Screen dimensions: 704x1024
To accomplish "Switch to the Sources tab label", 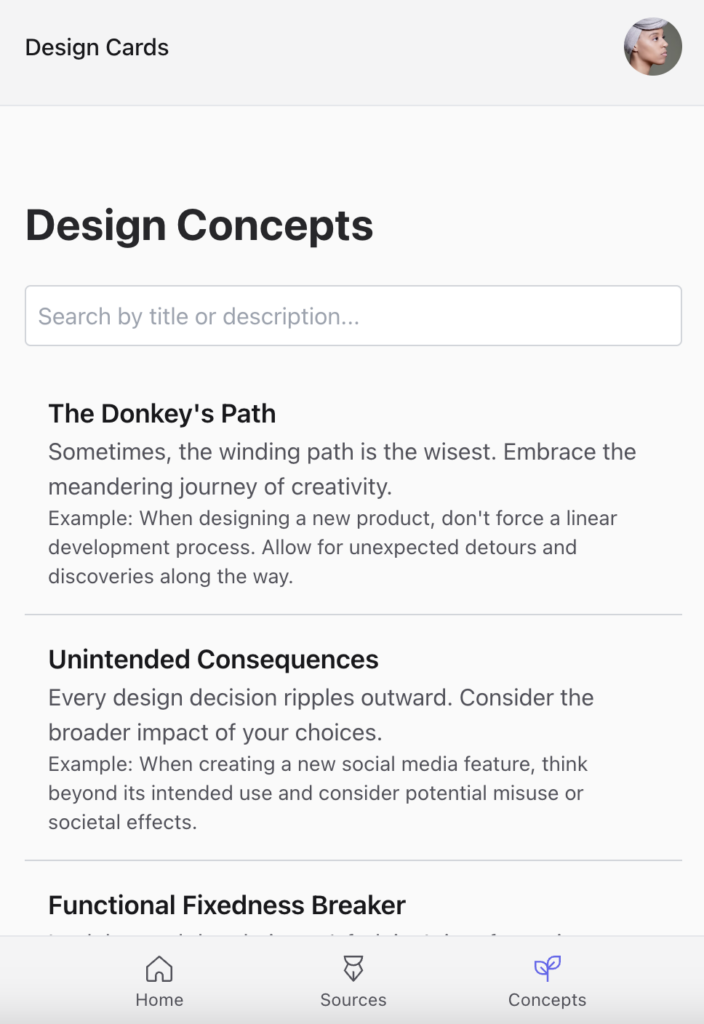I will [353, 1000].
